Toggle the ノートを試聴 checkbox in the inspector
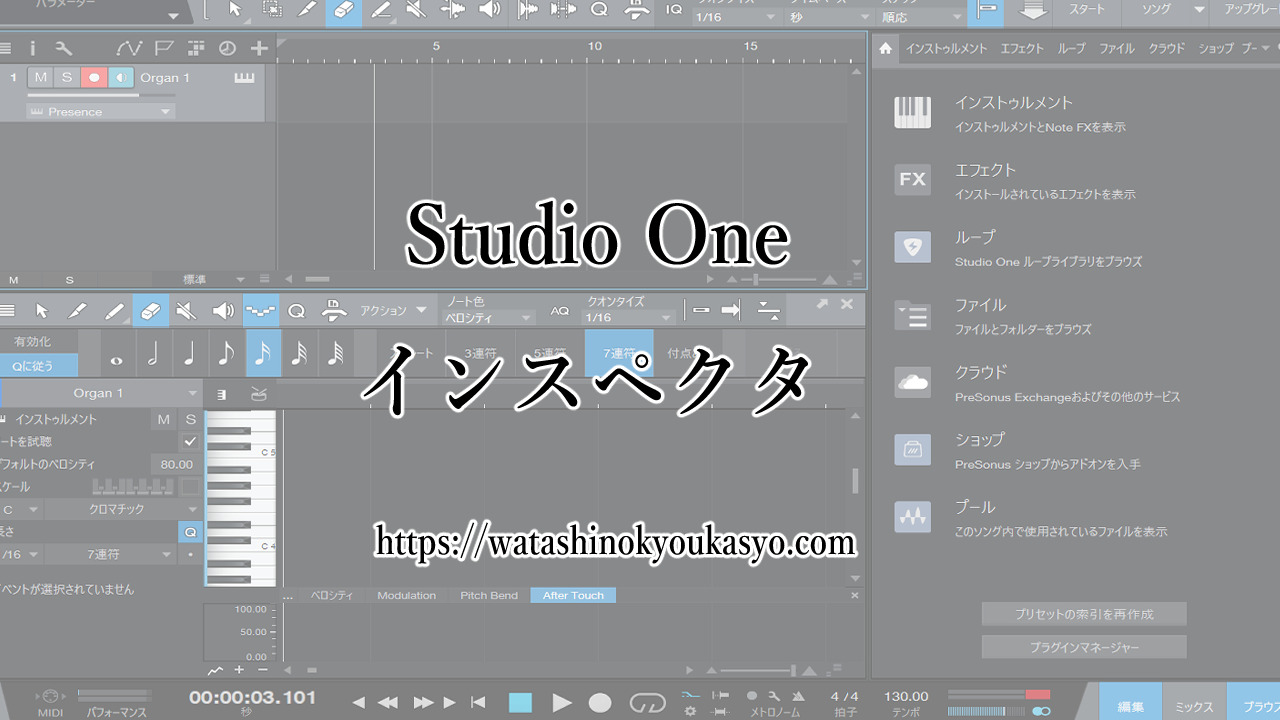1280x720 pixels. pyautogui.click(x=189, y=441)
